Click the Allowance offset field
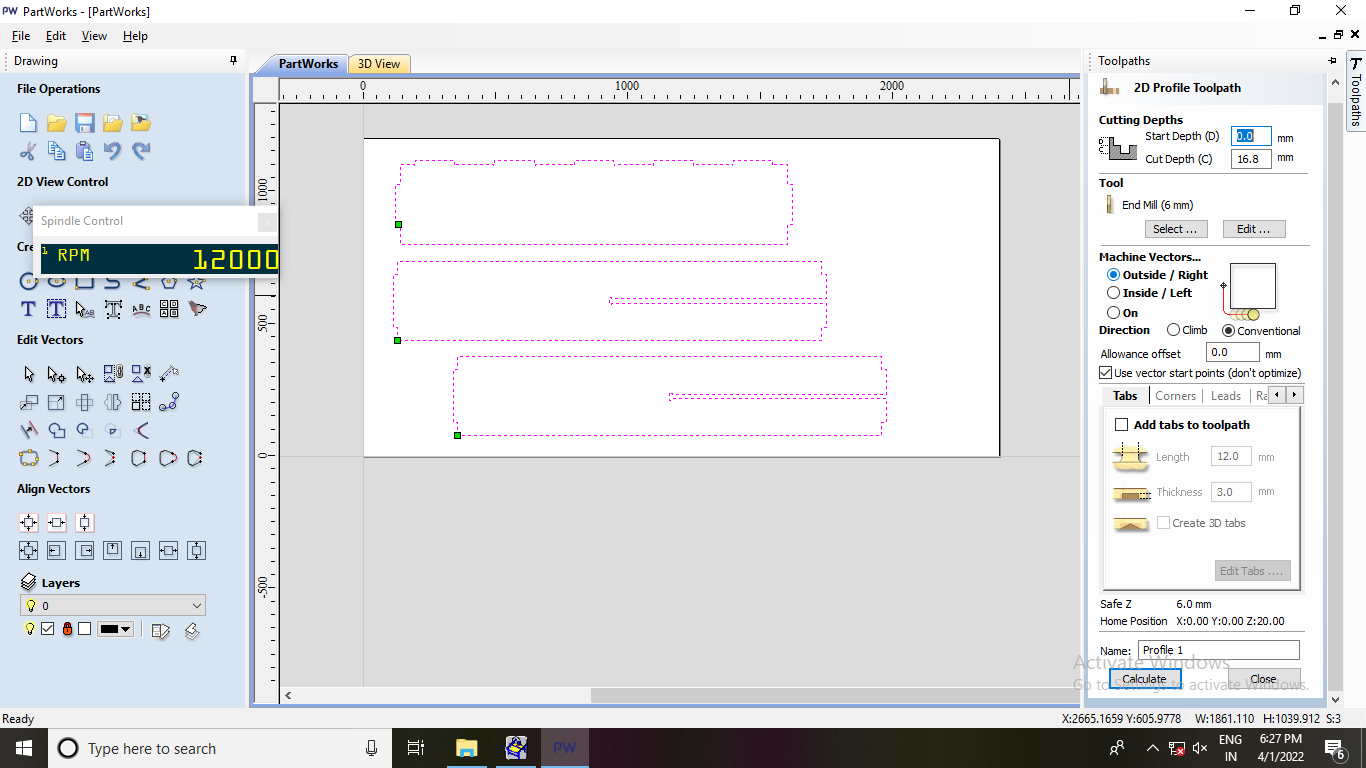Image resolution: width=1366 pixels, height=768 pixels. point(1232,352)
